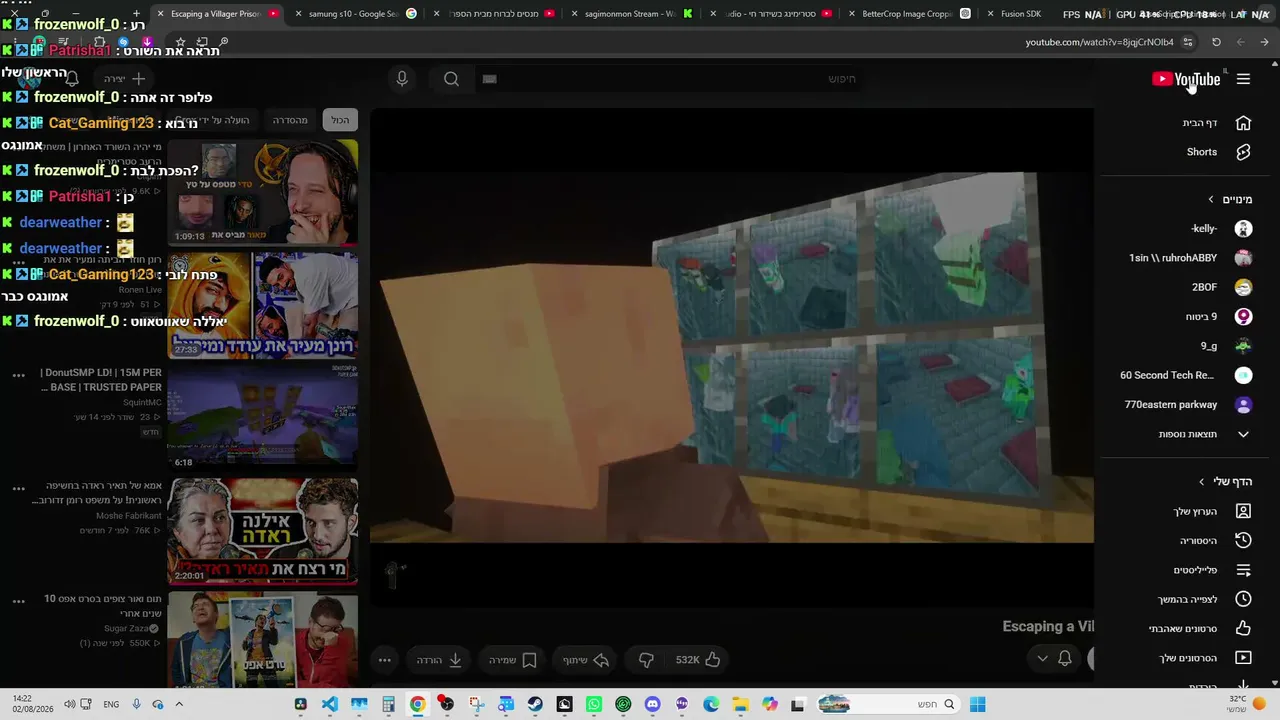The width and height of the screenshot is (1280, 720).
Task: Click the subscription notification bell
Action: [1065, 658]
